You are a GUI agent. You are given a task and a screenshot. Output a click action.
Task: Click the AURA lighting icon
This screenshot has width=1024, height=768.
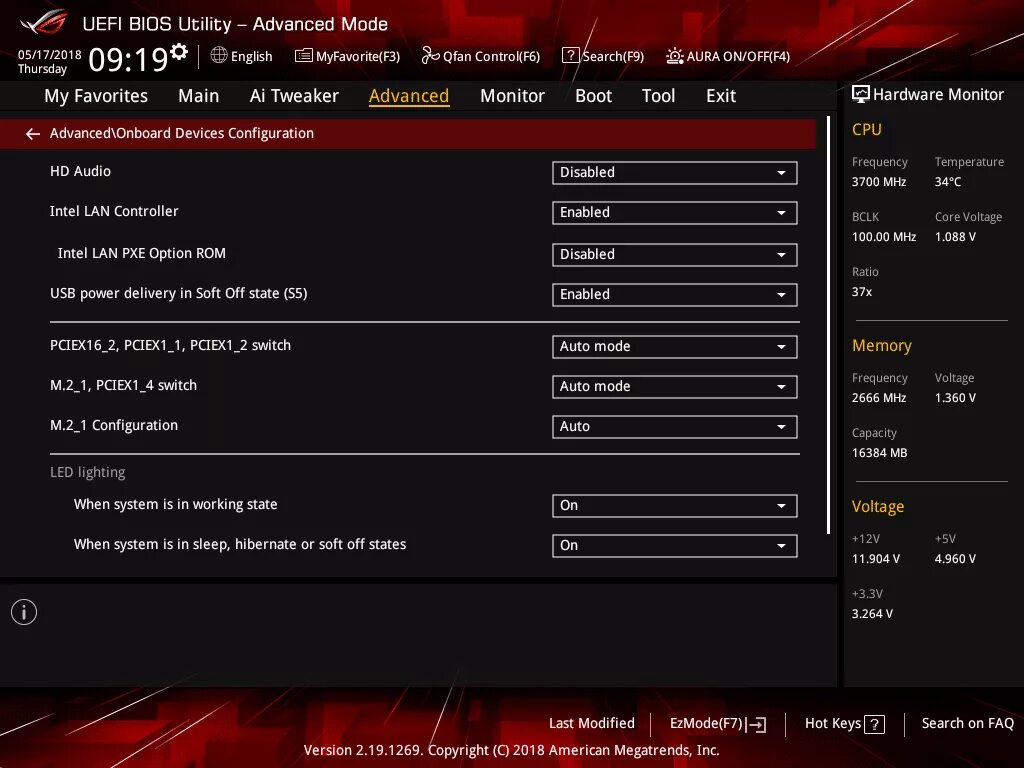tap(675, 56)
